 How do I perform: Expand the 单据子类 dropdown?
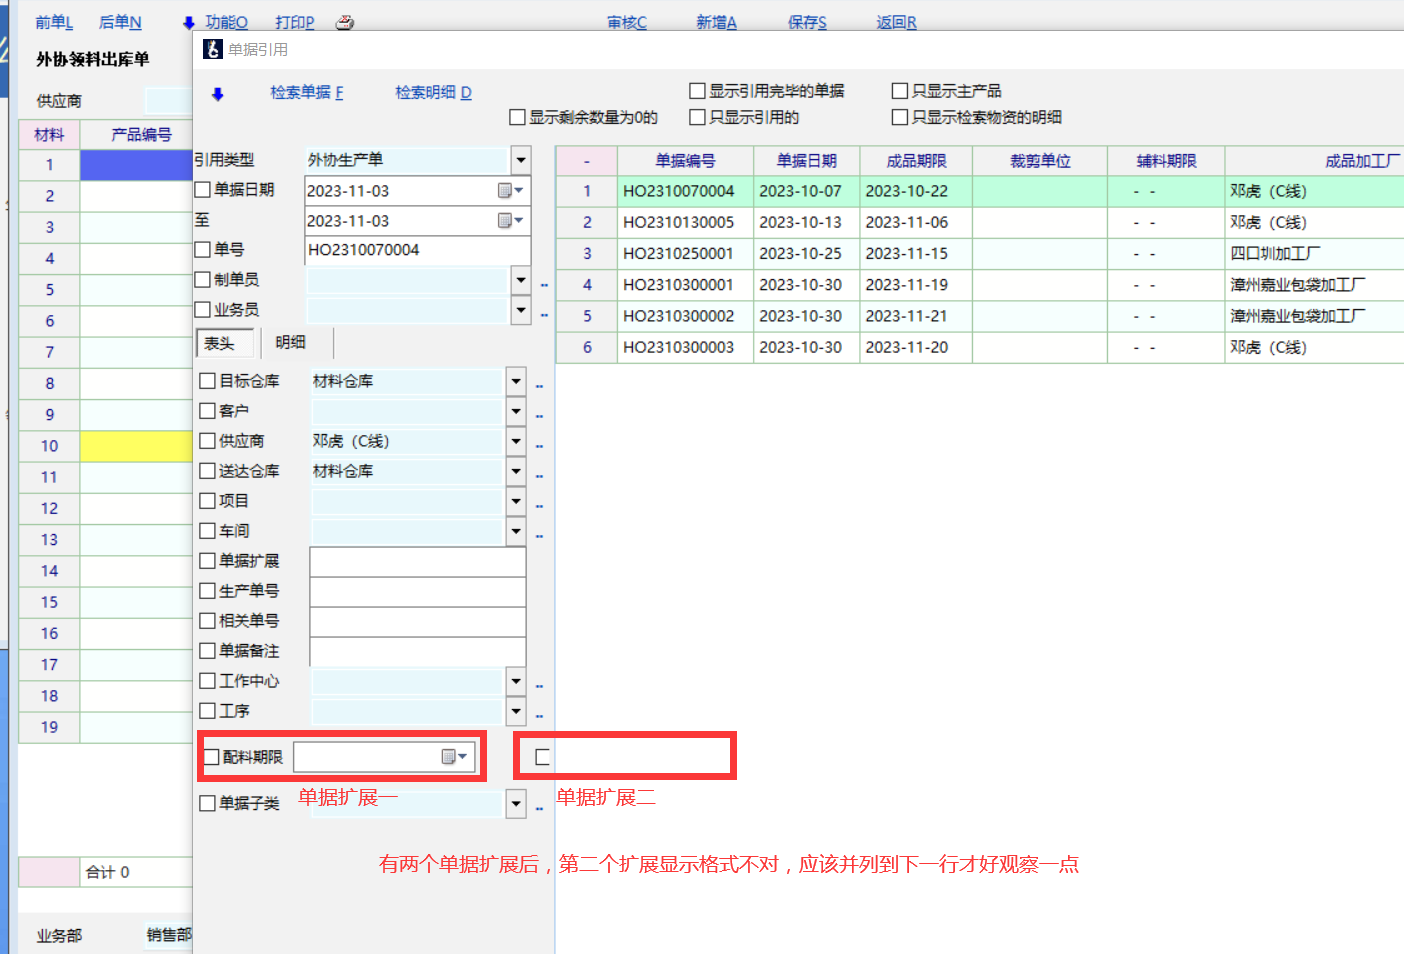click(x=516, y=803)
